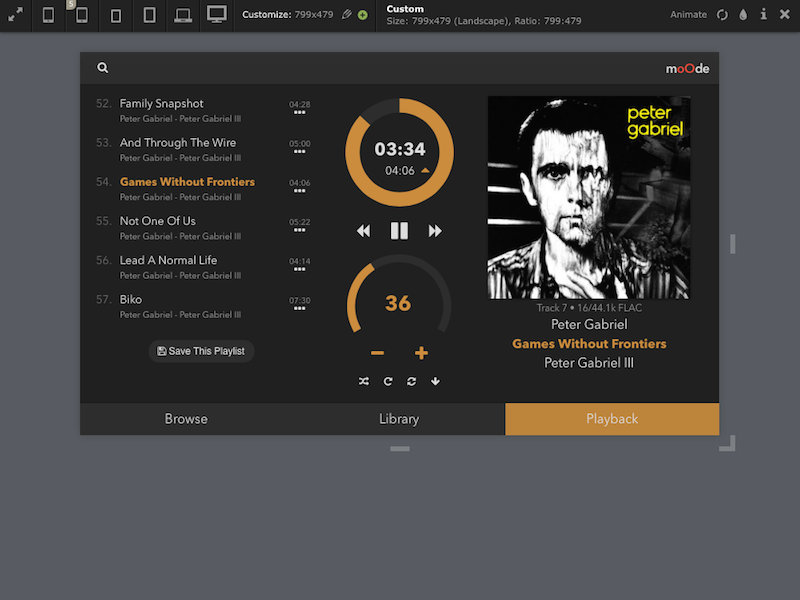Toggle countdown with the time arrow

tap(425, 170)
